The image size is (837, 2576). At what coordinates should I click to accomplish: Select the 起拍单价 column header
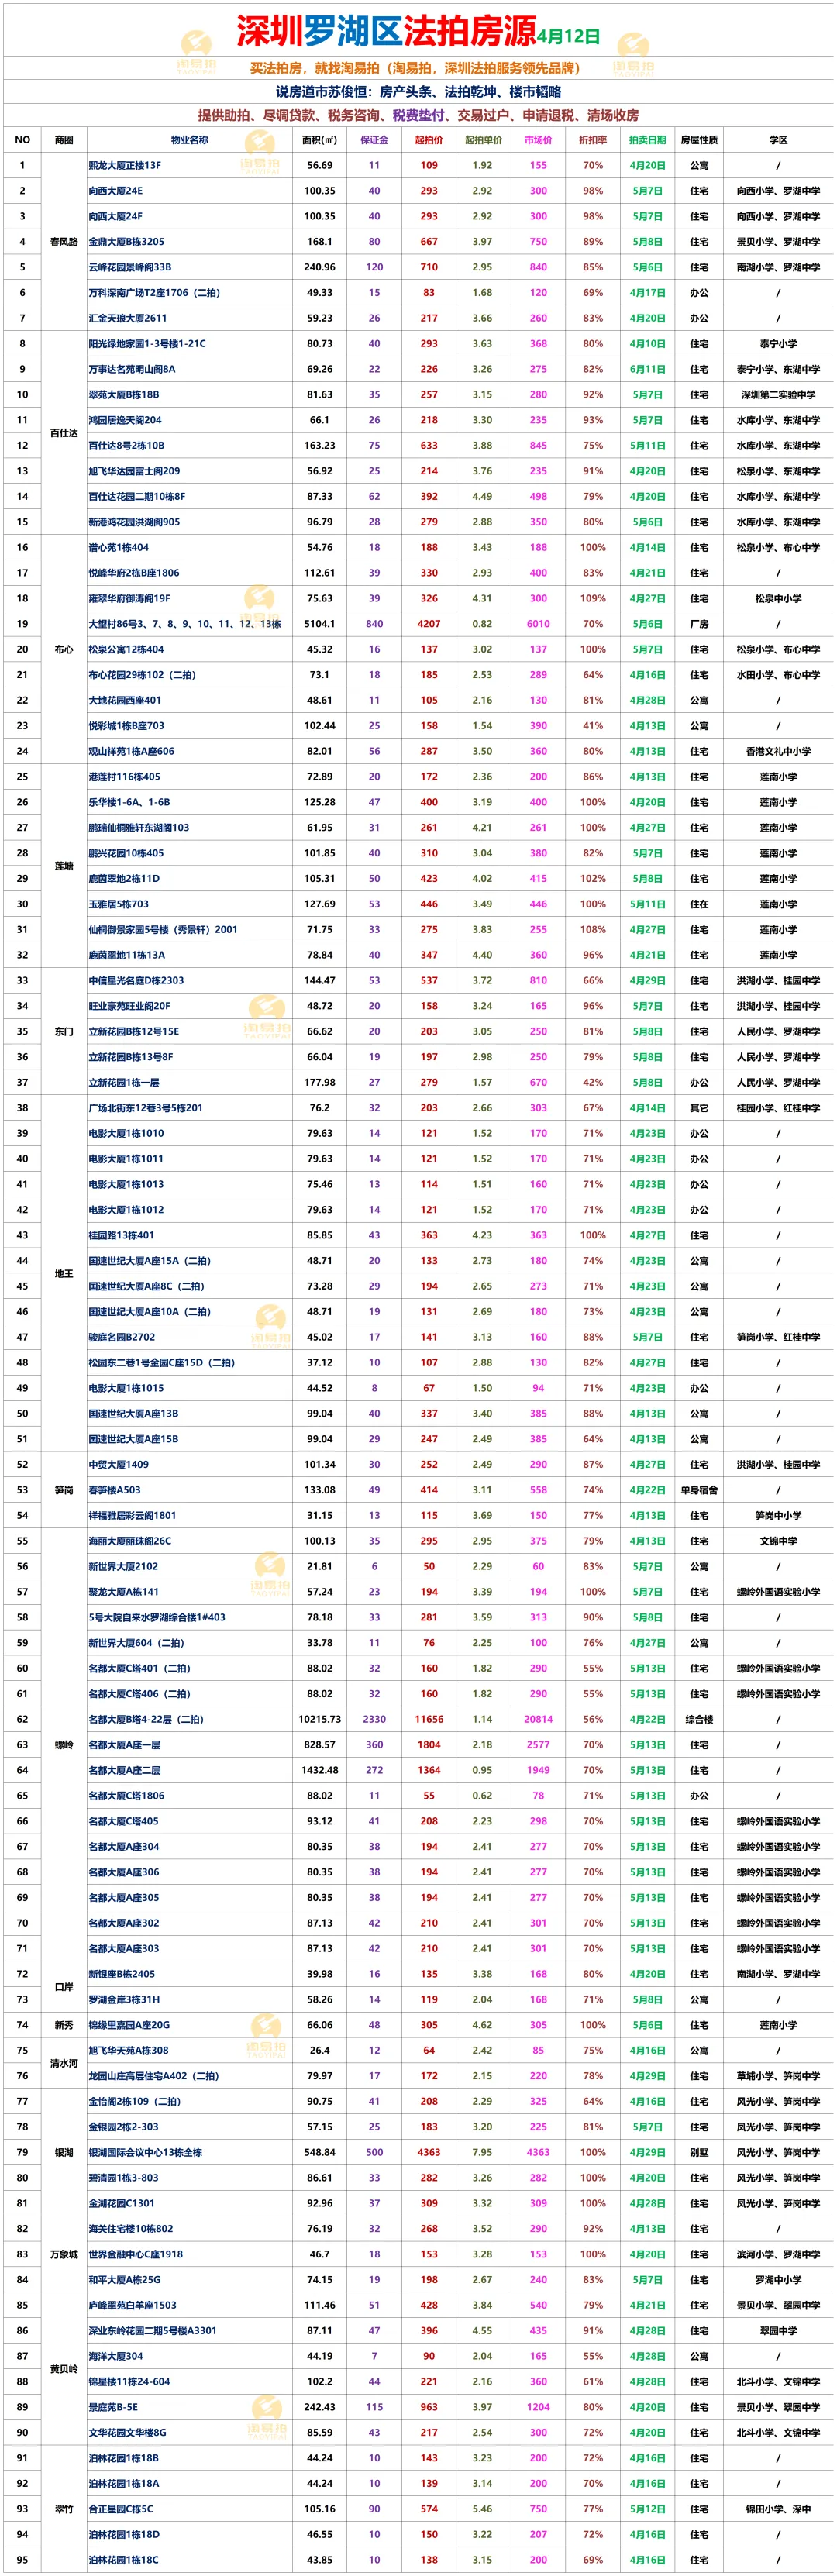point(483,140)
